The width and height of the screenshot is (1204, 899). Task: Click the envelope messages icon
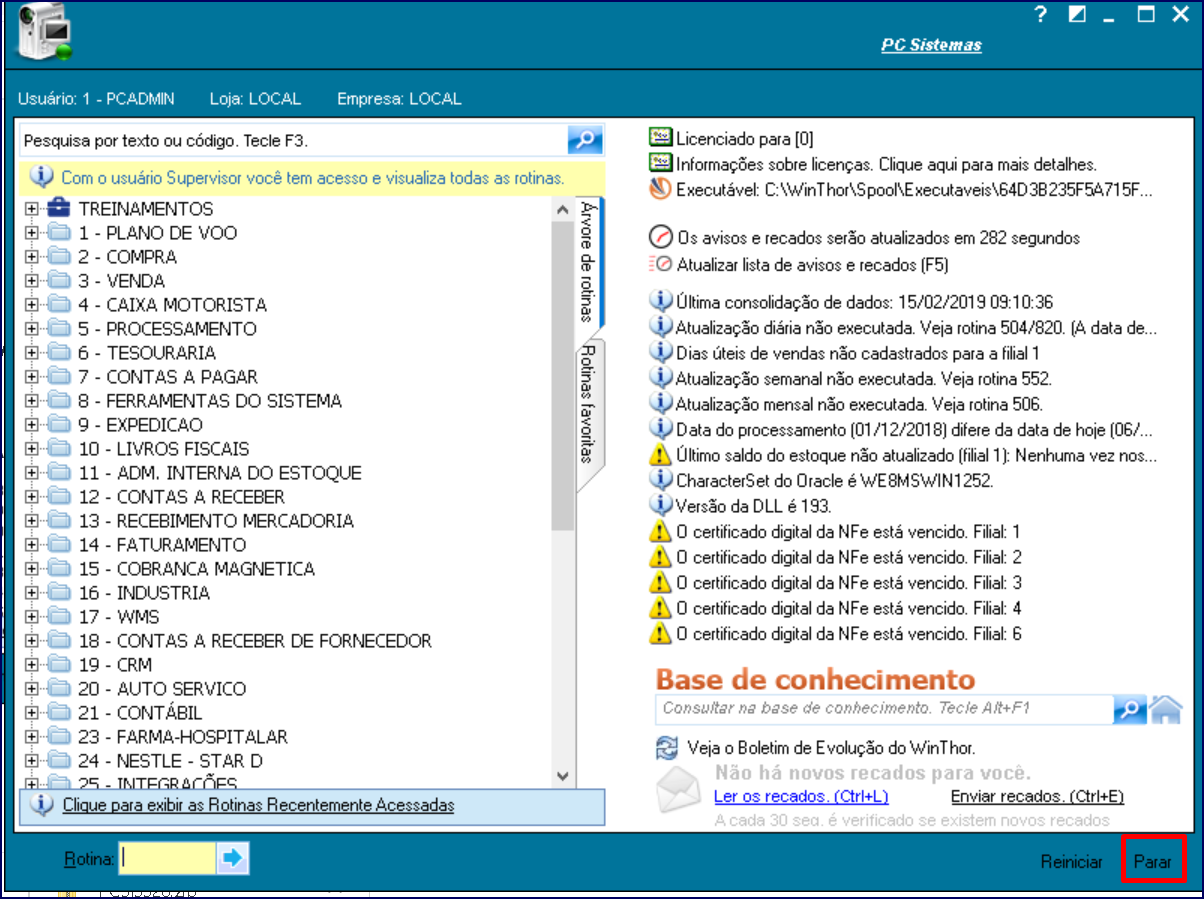pos(679,790)
